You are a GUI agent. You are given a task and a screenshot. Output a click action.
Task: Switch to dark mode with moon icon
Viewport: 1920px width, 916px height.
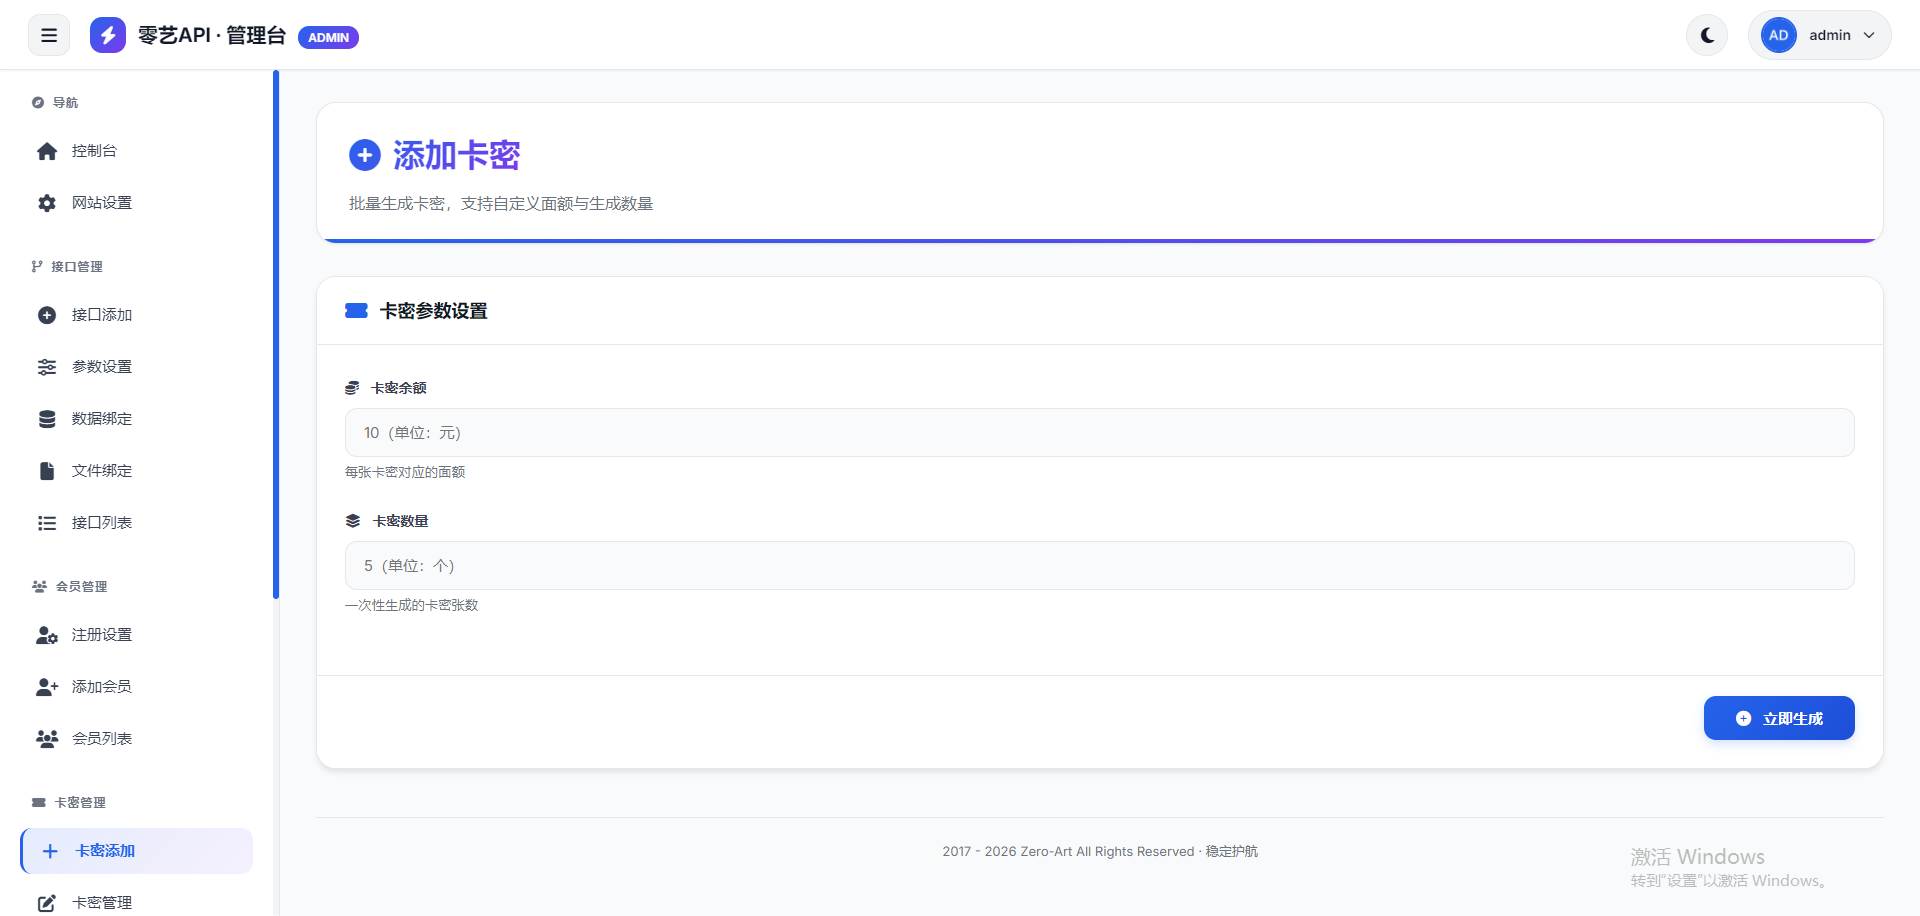pyautogui.click(x=1707, y=35)
